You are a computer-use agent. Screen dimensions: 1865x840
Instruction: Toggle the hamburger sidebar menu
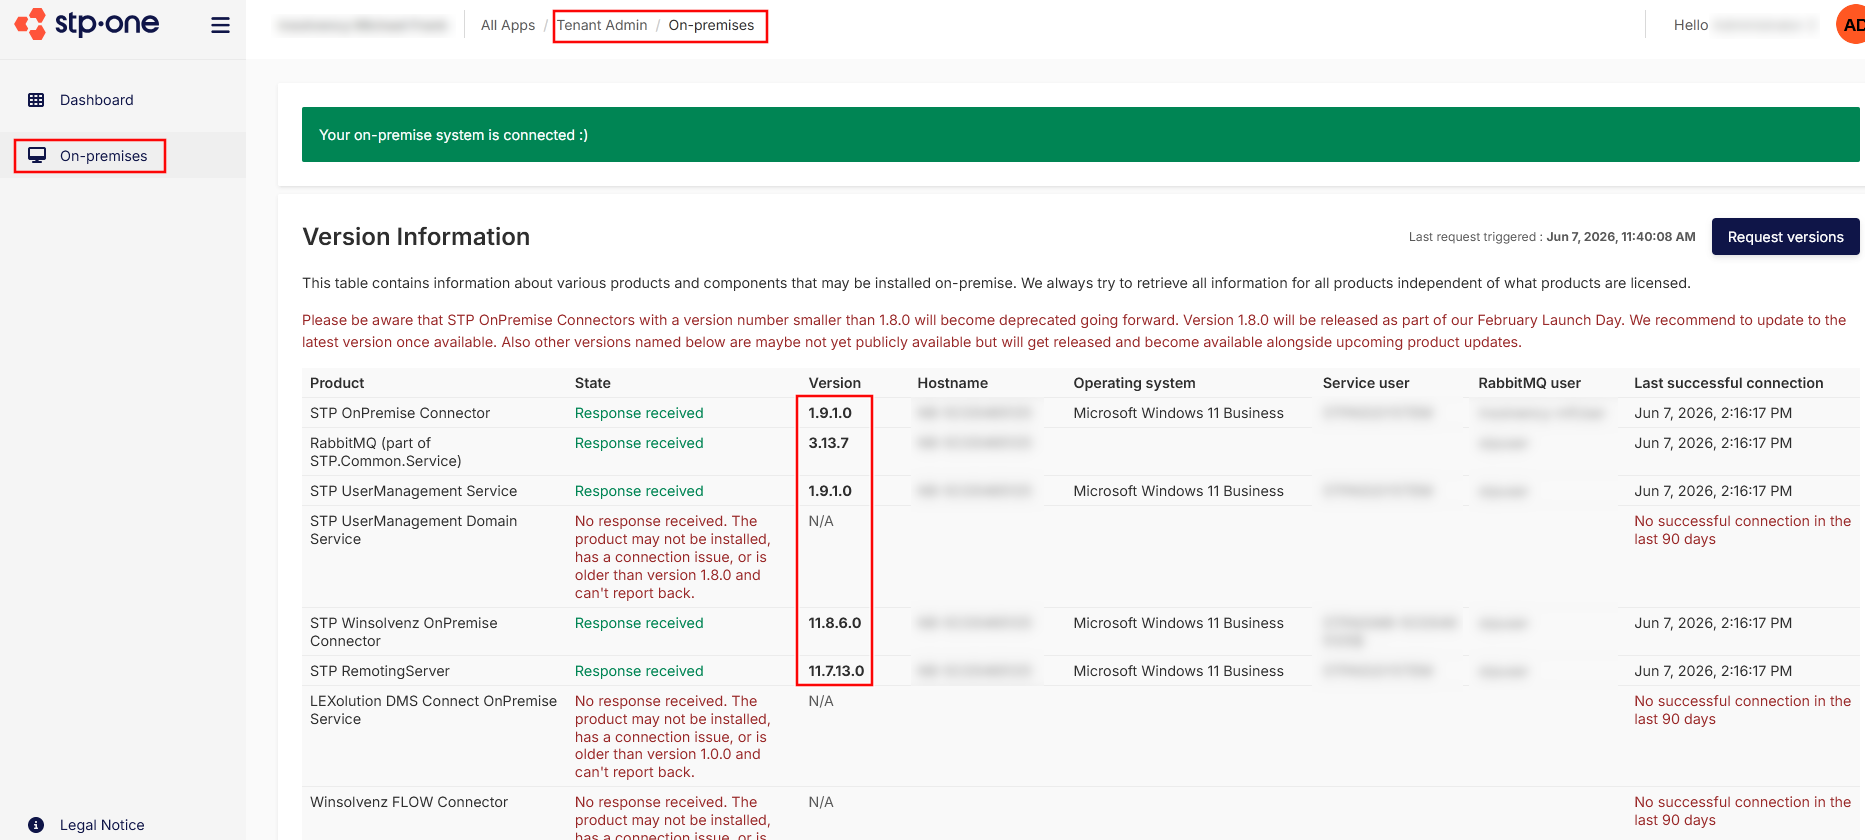tap(221, 25)
